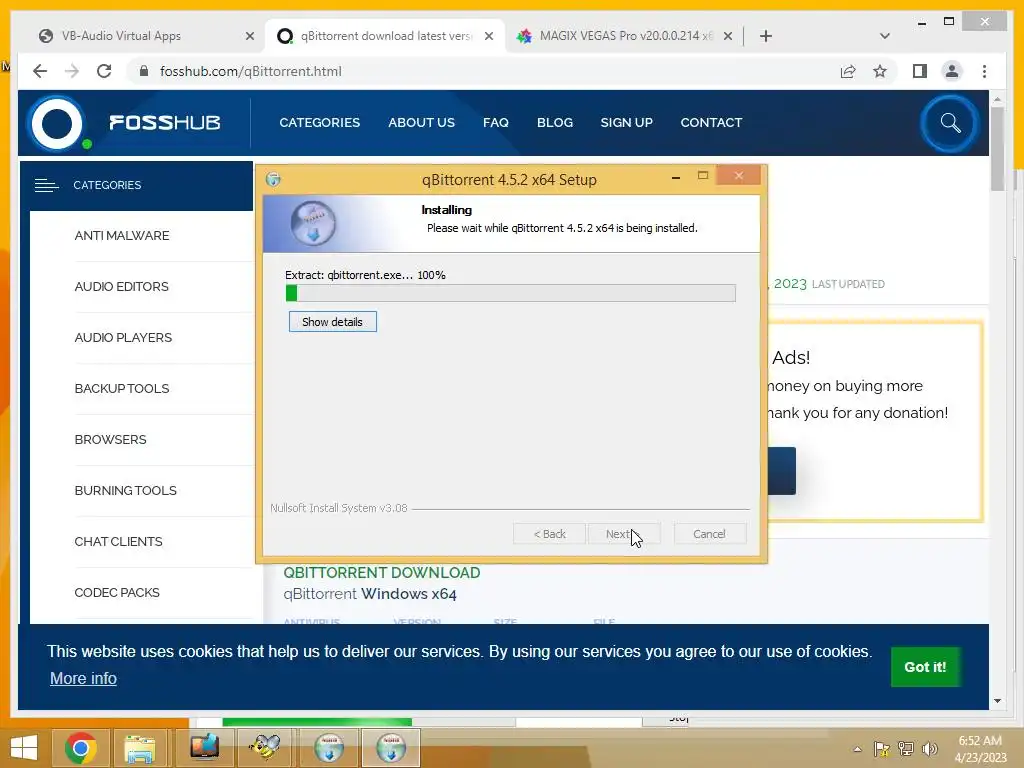This screenshot has width=1024, height=768.
Task: Go to the BLOG page
Action: (554, 123)
